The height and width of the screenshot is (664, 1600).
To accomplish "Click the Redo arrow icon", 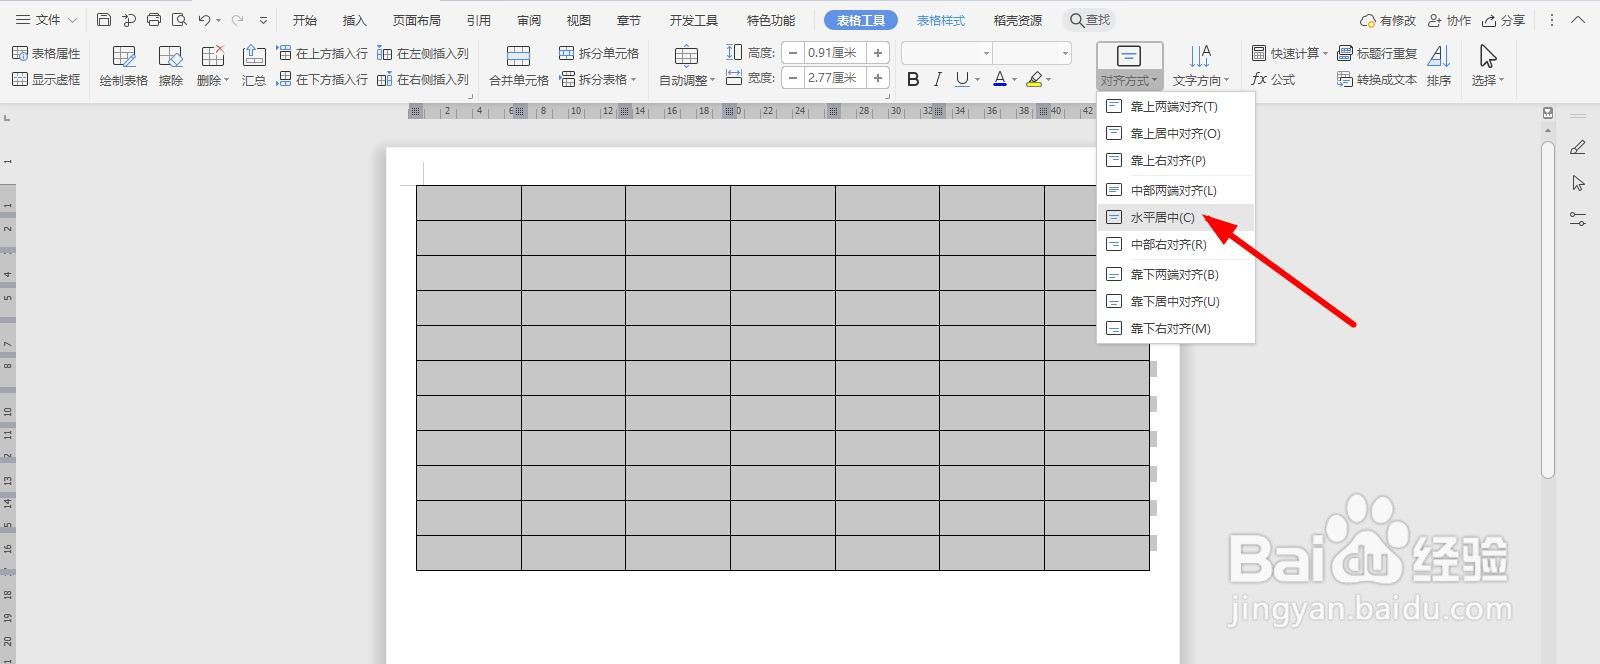I will (x=237, y=20).
